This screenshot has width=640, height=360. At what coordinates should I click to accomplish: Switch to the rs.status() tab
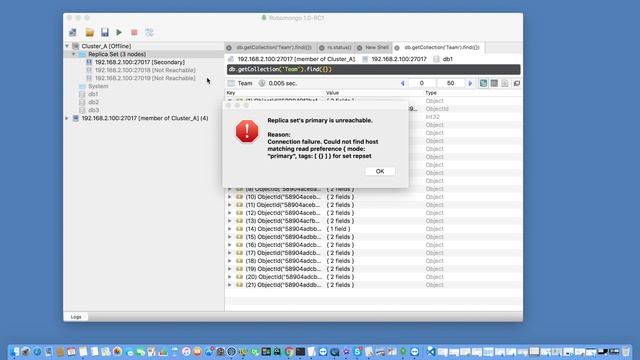coord(339,48)
